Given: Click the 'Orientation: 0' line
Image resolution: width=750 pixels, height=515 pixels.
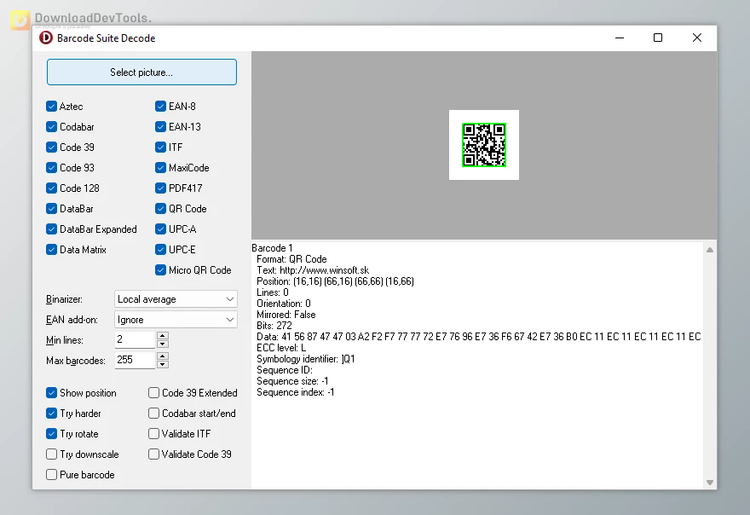Looking at the screenshot, I should (x=284, y=304).
